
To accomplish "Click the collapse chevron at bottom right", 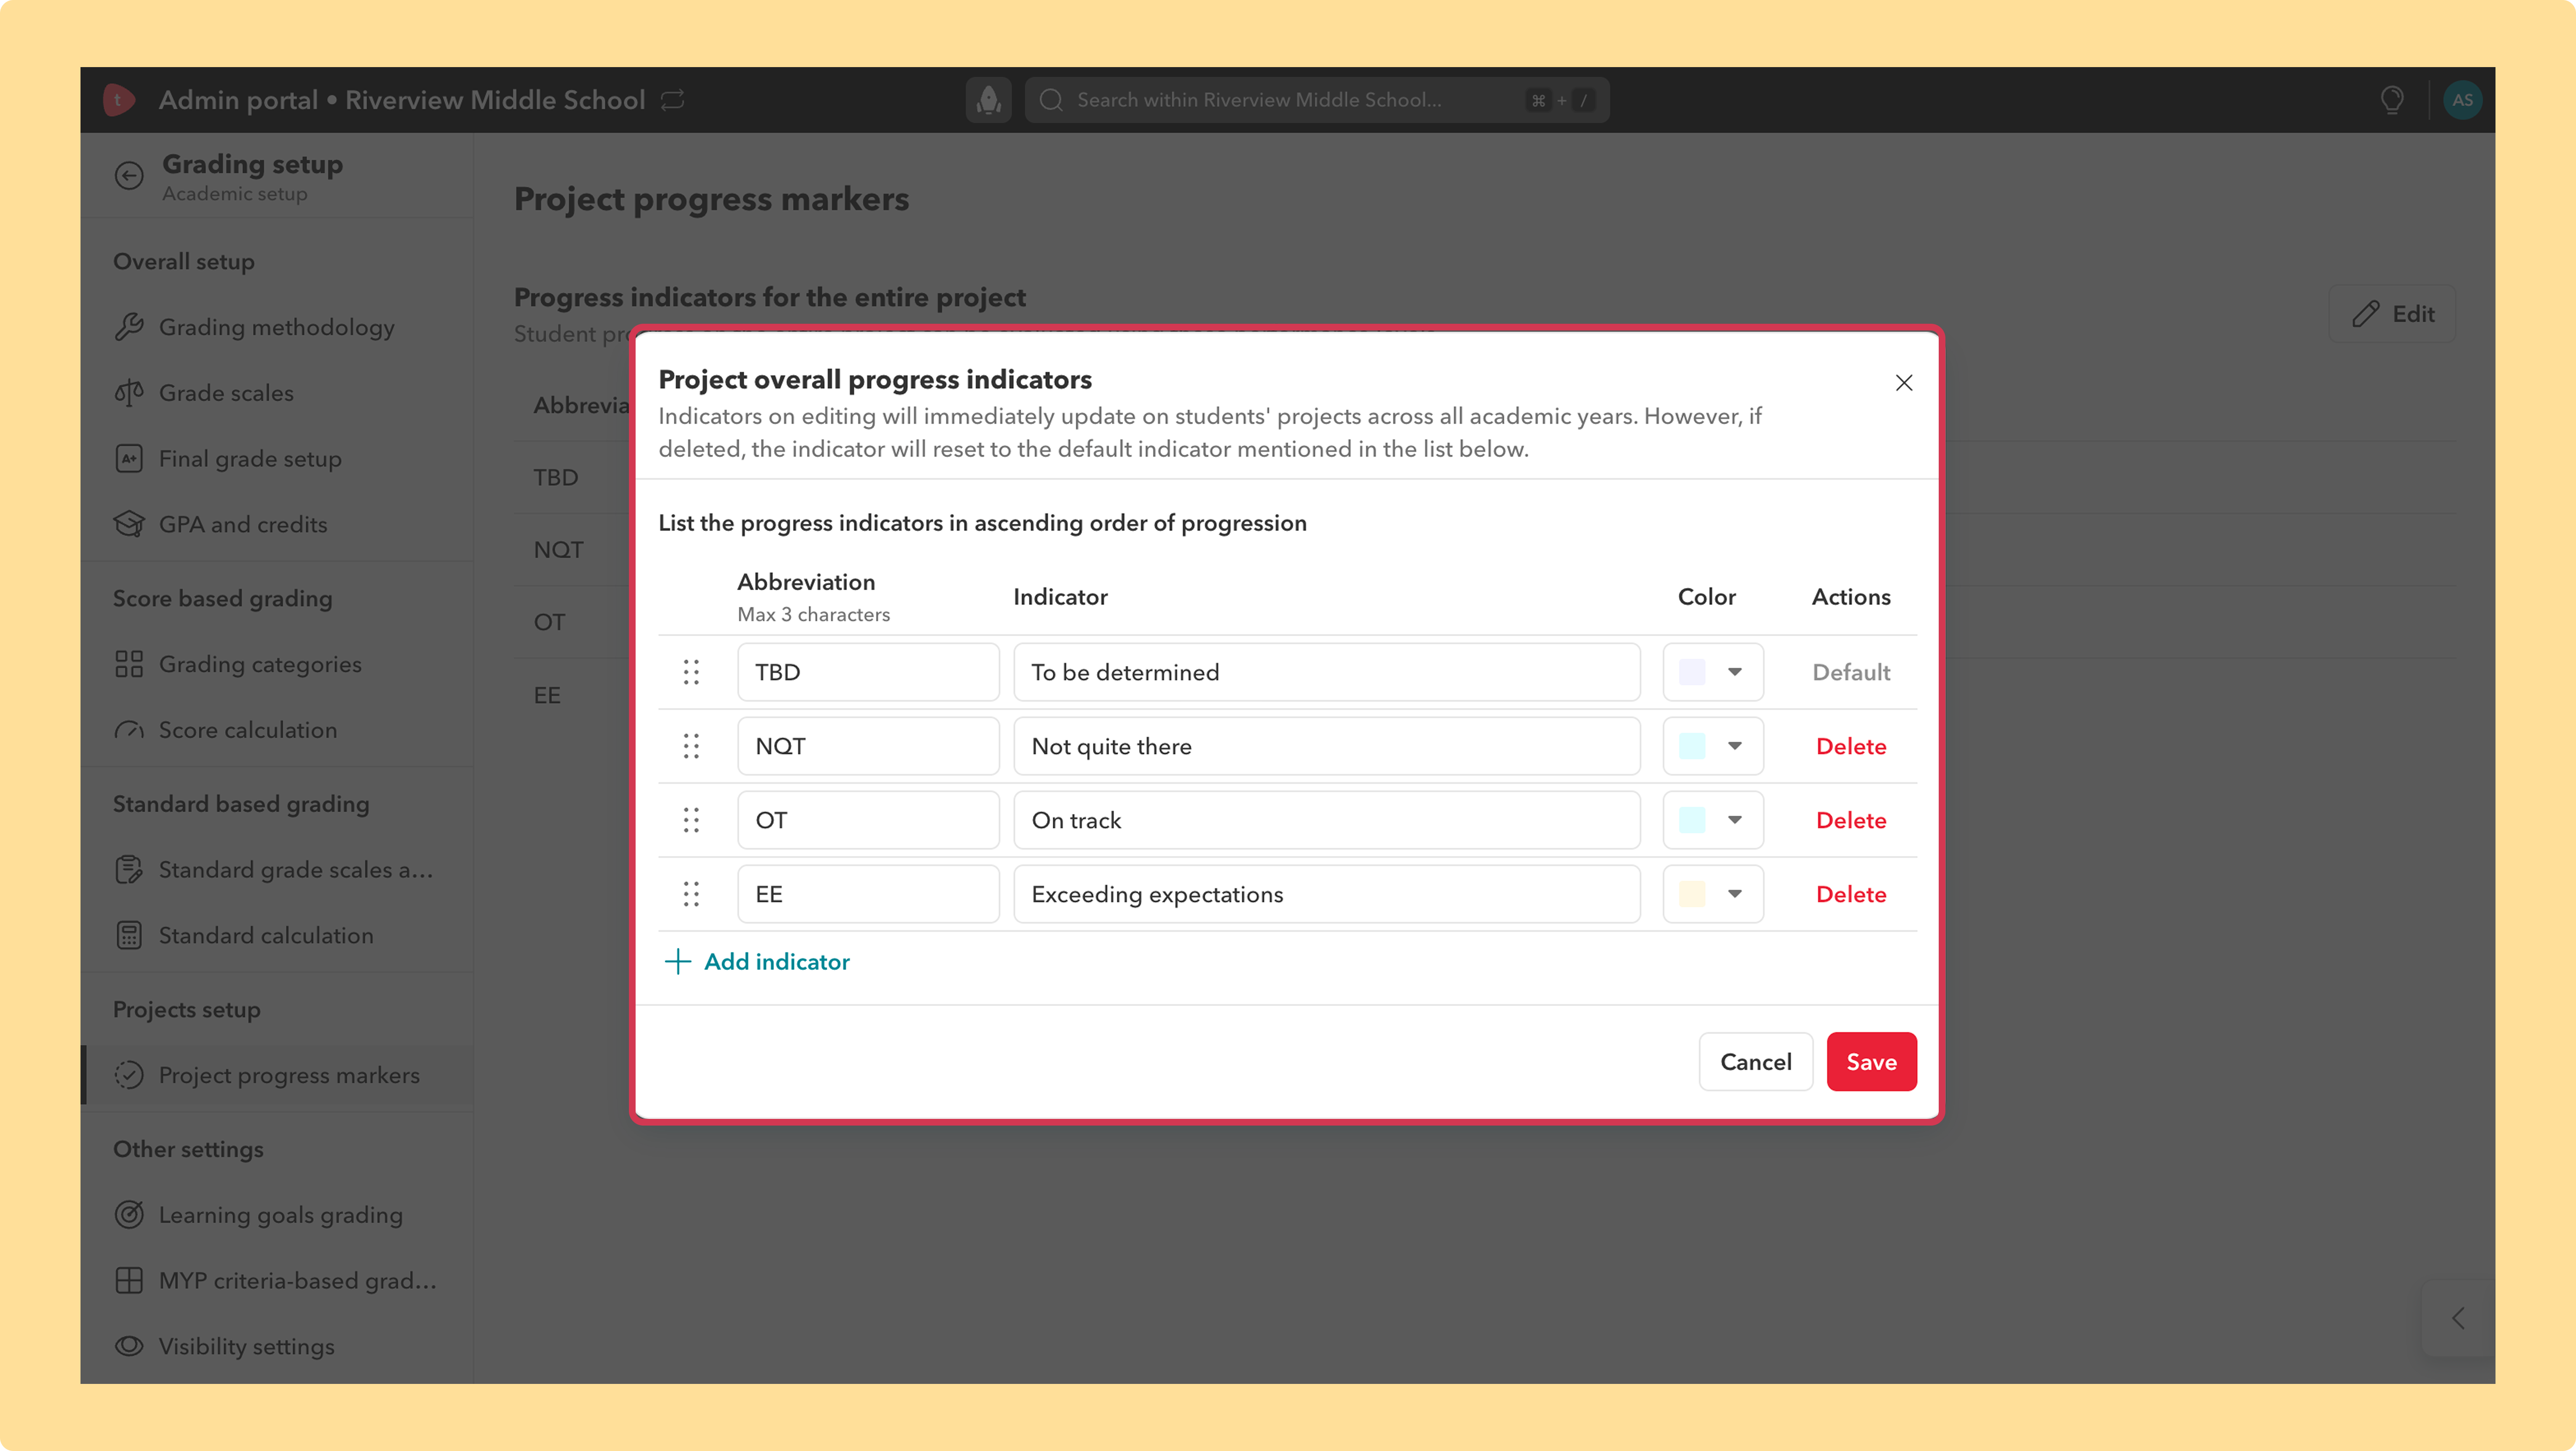I will 2458,1318.
